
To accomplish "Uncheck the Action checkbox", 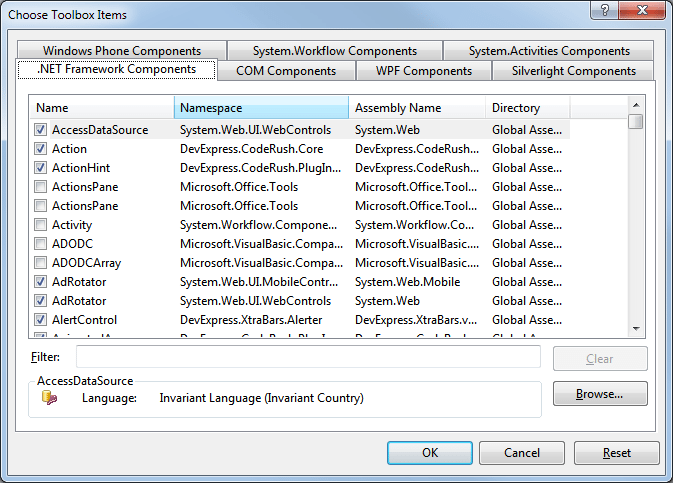I will tap(40, 149).
